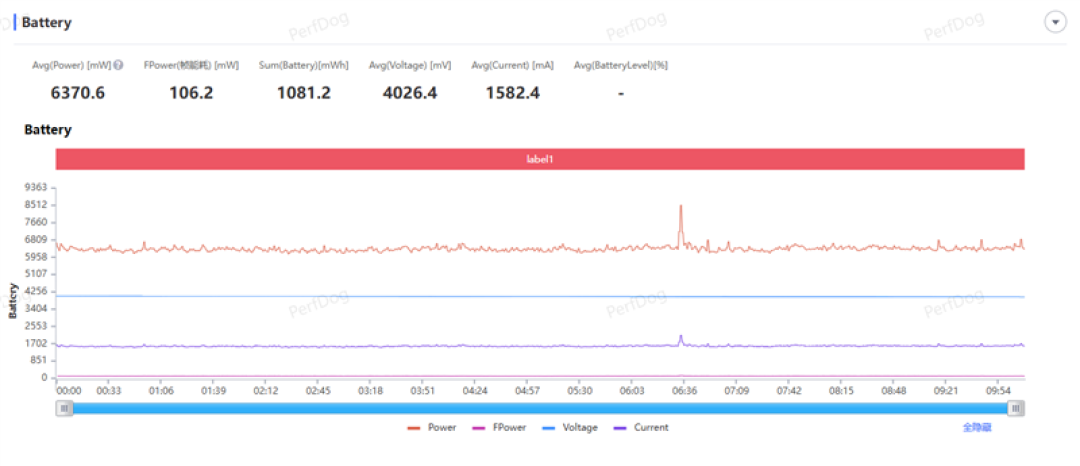The width and height of the screenshot is (1080, 466).
Task: Click the magenta FPower legend color marker
Action: 477,428
